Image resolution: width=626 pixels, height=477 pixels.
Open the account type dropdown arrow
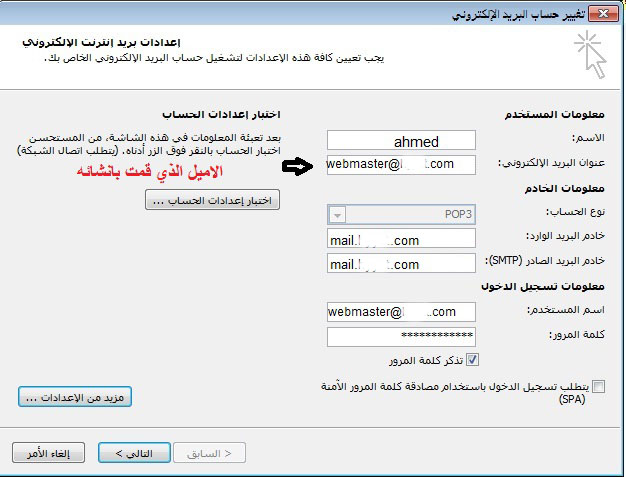[337, 215]
